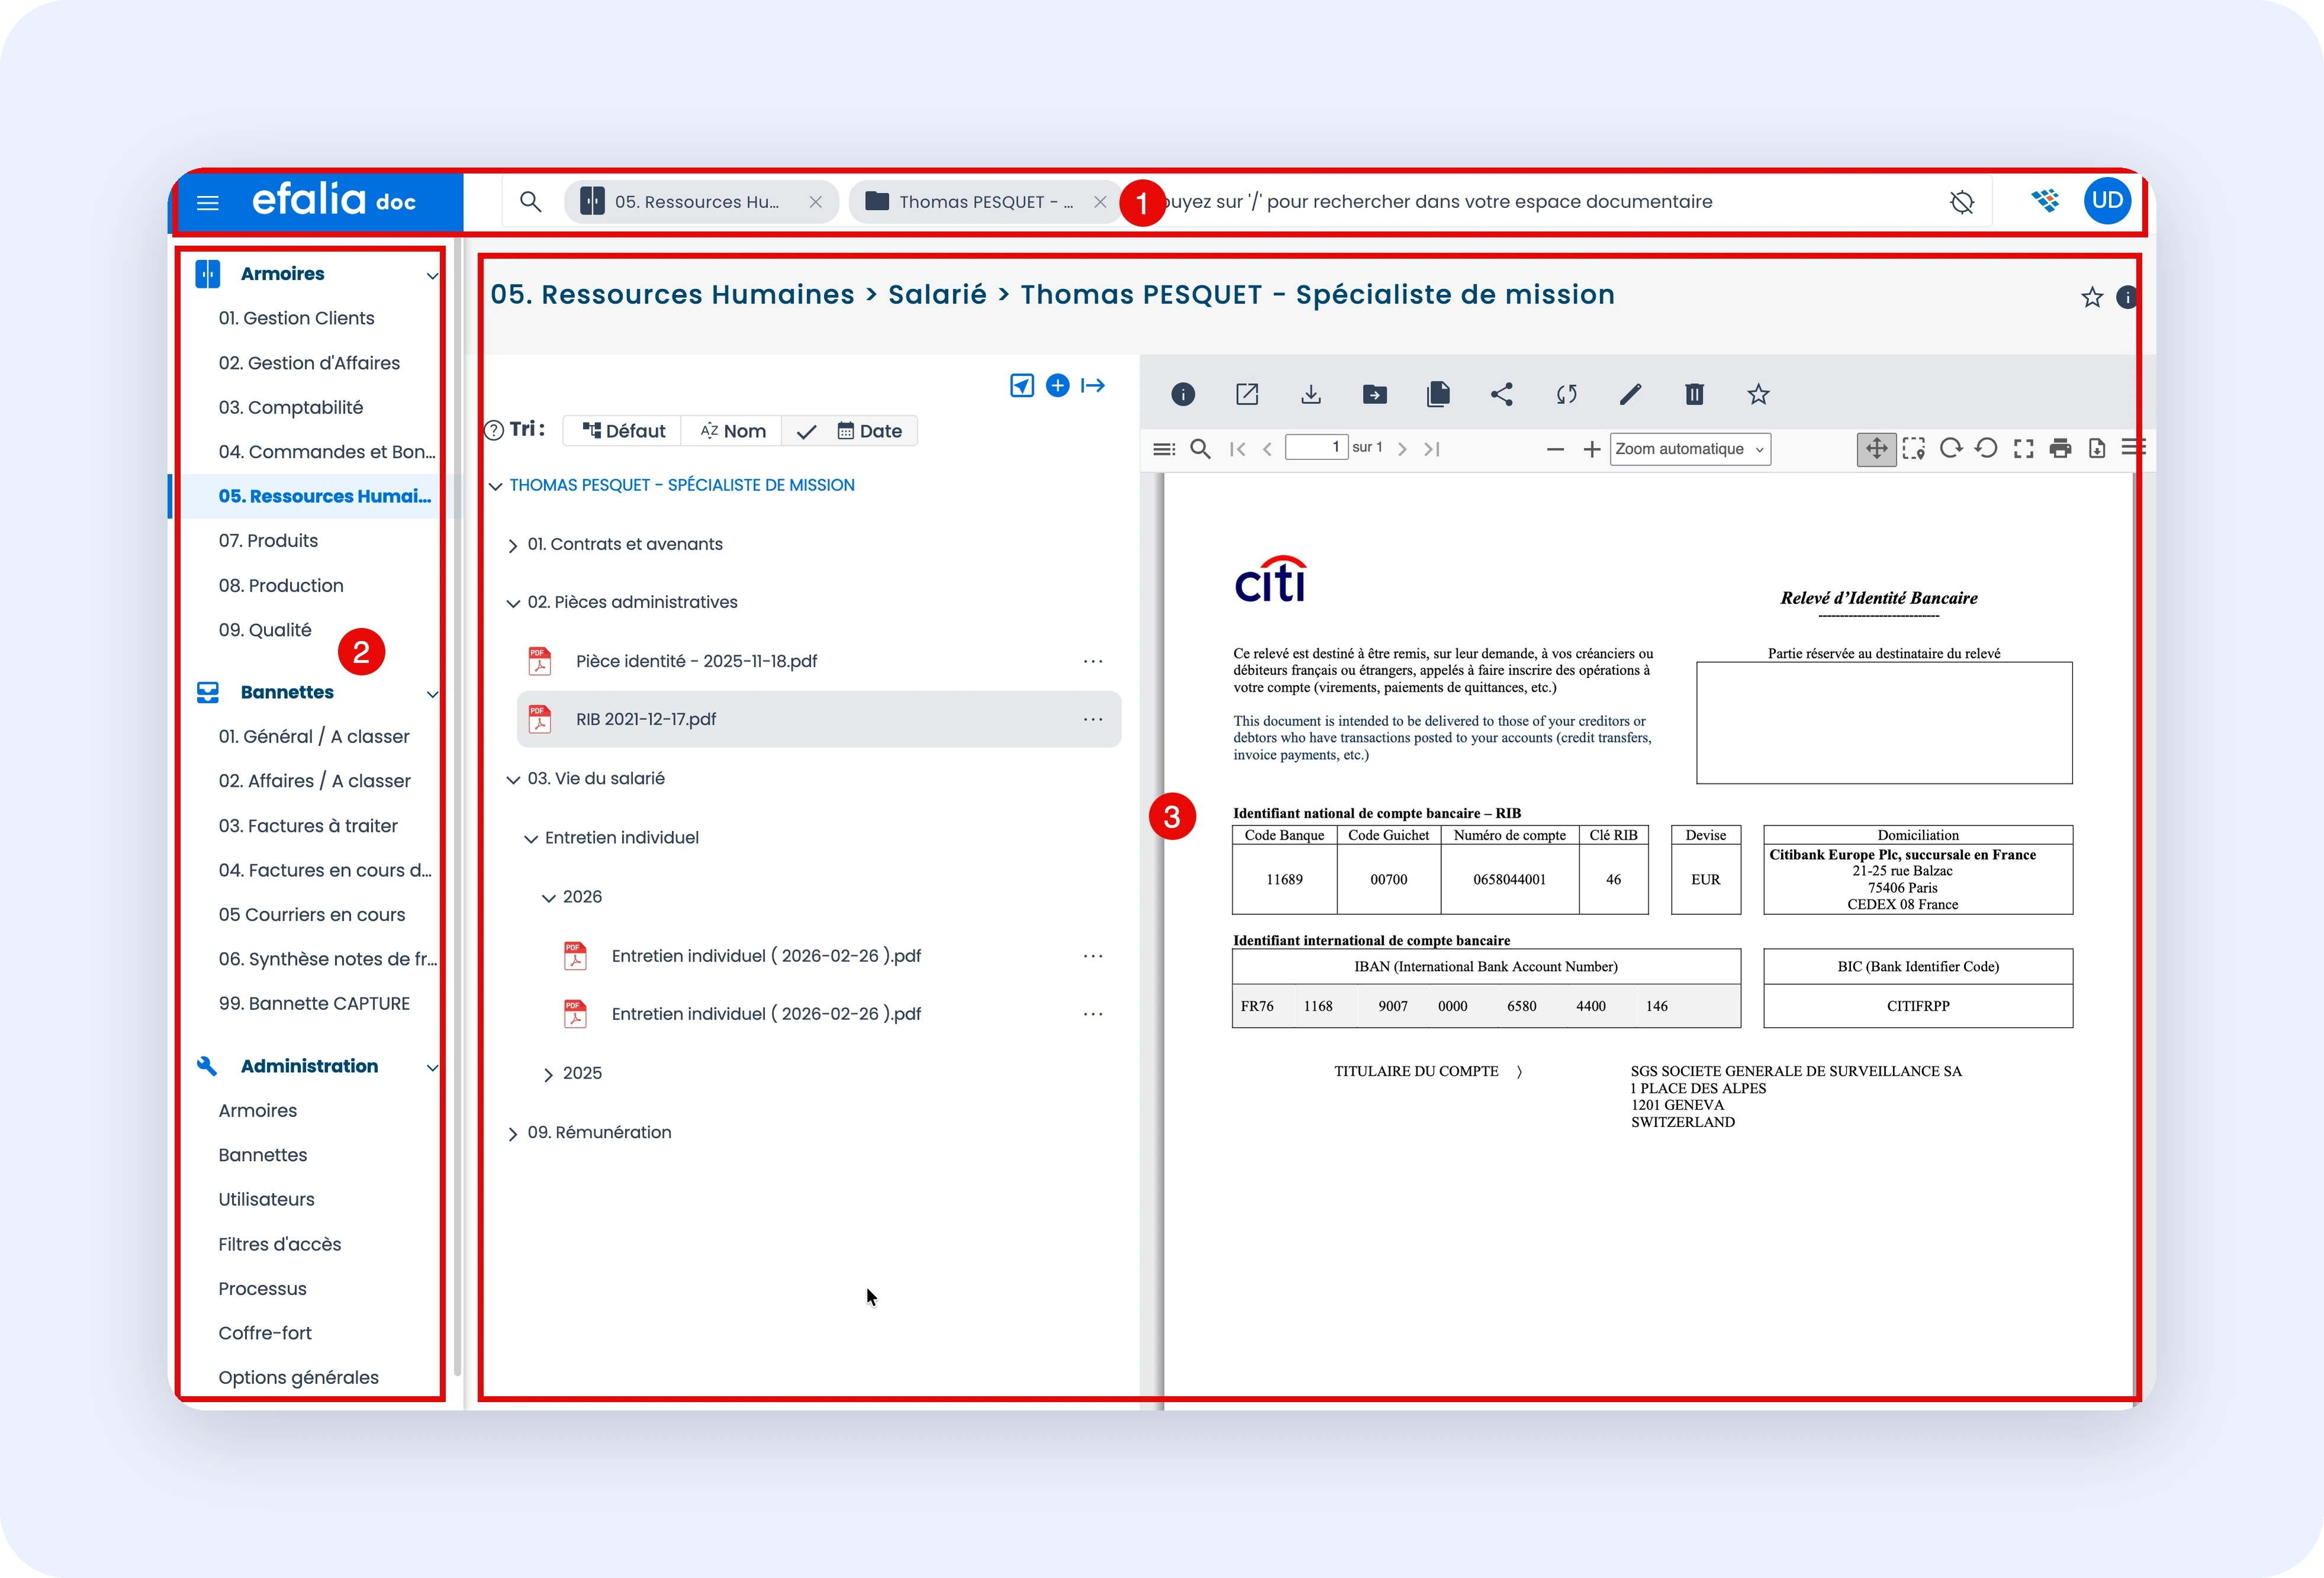The image size is (2324, 1578).
Task: Move the document to another folder
Action: coord(1375,395)
